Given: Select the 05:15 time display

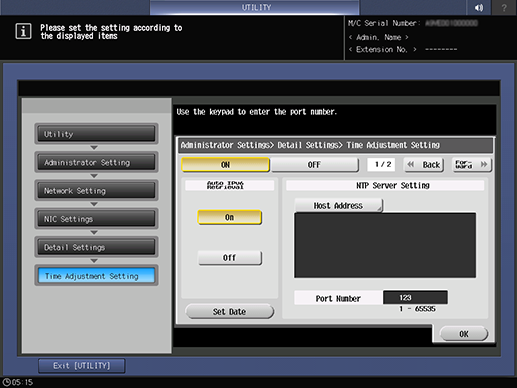Looking at the screenshot, I should pyautogui.click(x=23, y=382).
